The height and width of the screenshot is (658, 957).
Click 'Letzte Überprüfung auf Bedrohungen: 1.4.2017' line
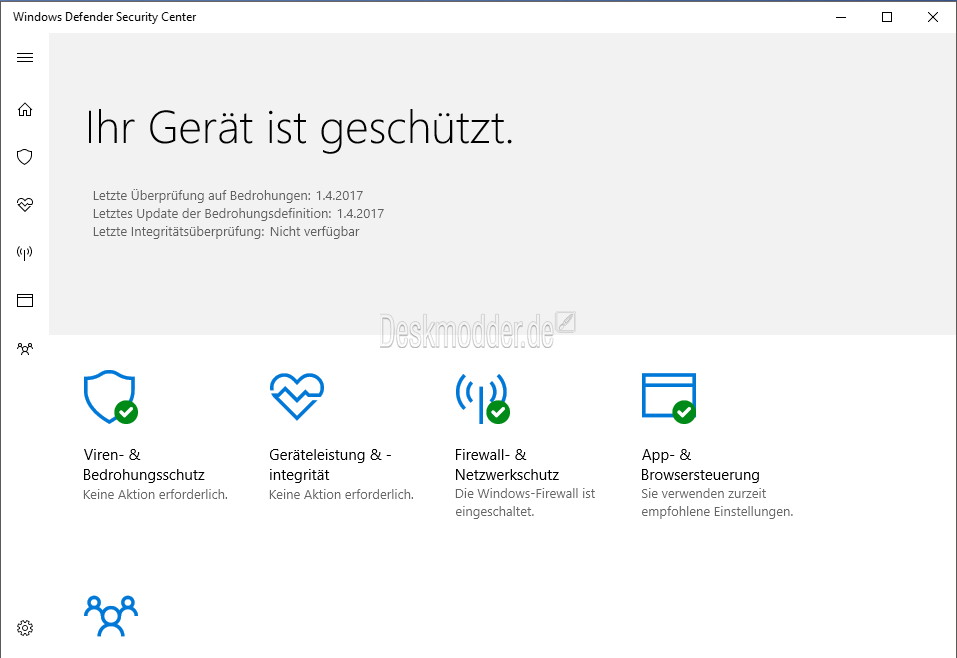point(228,195)
